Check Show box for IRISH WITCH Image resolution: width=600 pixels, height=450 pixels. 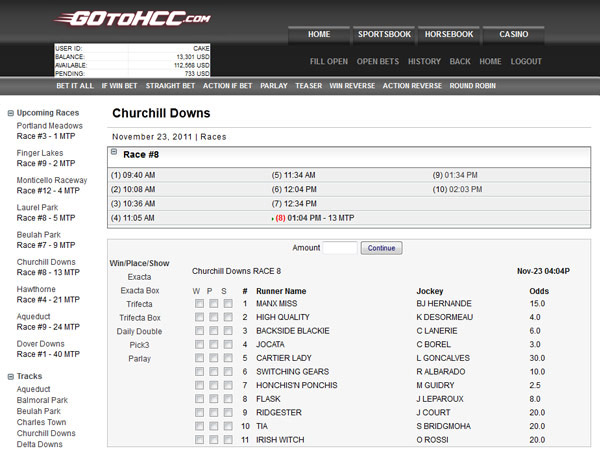228,440
